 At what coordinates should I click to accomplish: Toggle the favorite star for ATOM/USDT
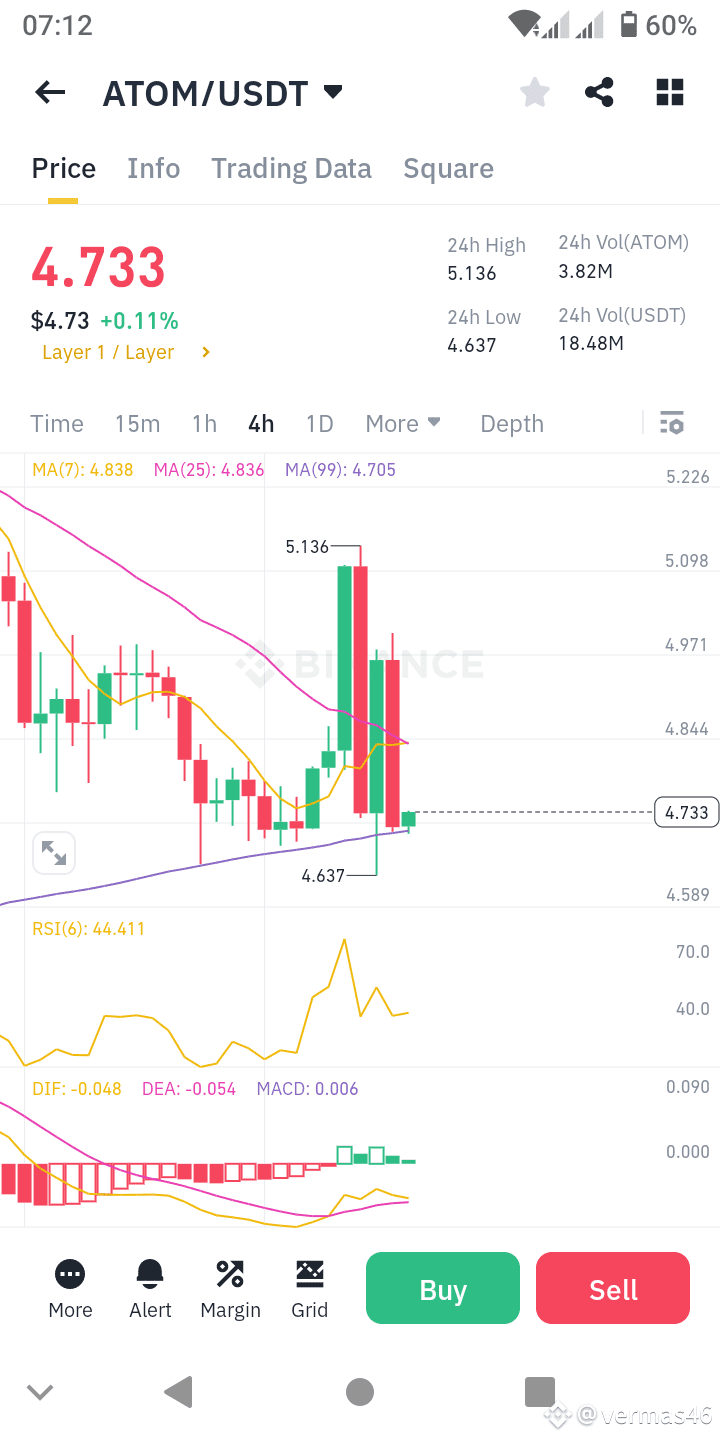[534, 92]
